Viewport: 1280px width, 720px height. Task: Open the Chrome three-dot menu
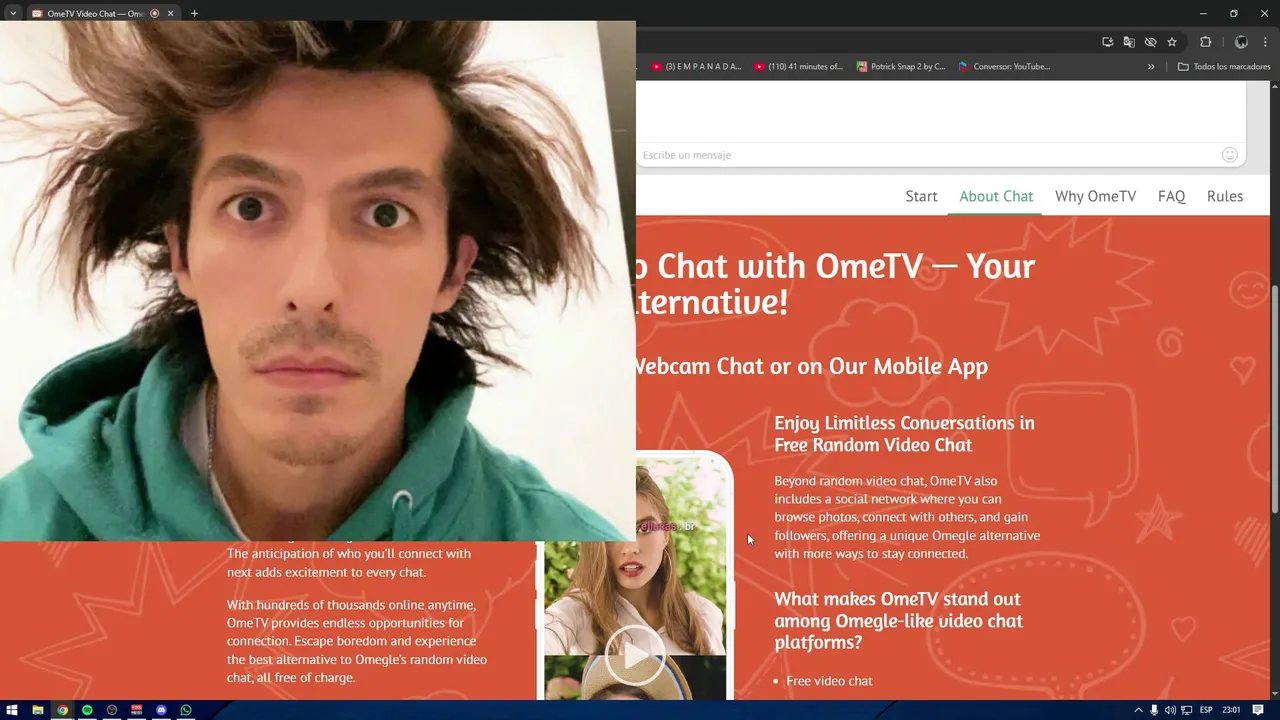pyautogui.click(x=1265, y=42)
